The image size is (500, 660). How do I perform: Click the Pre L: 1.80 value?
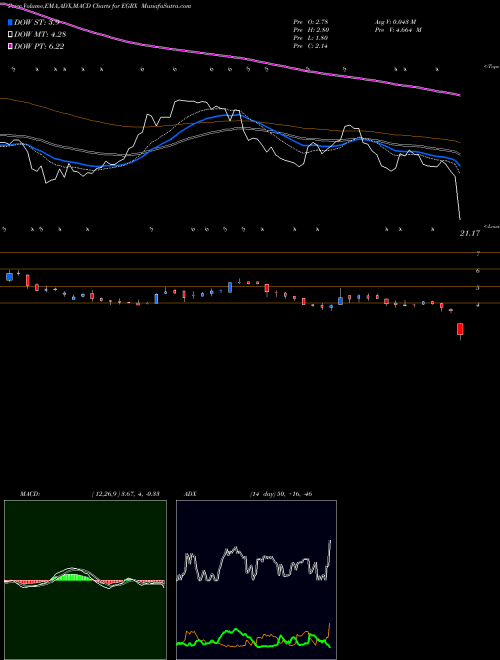point(311,38)
